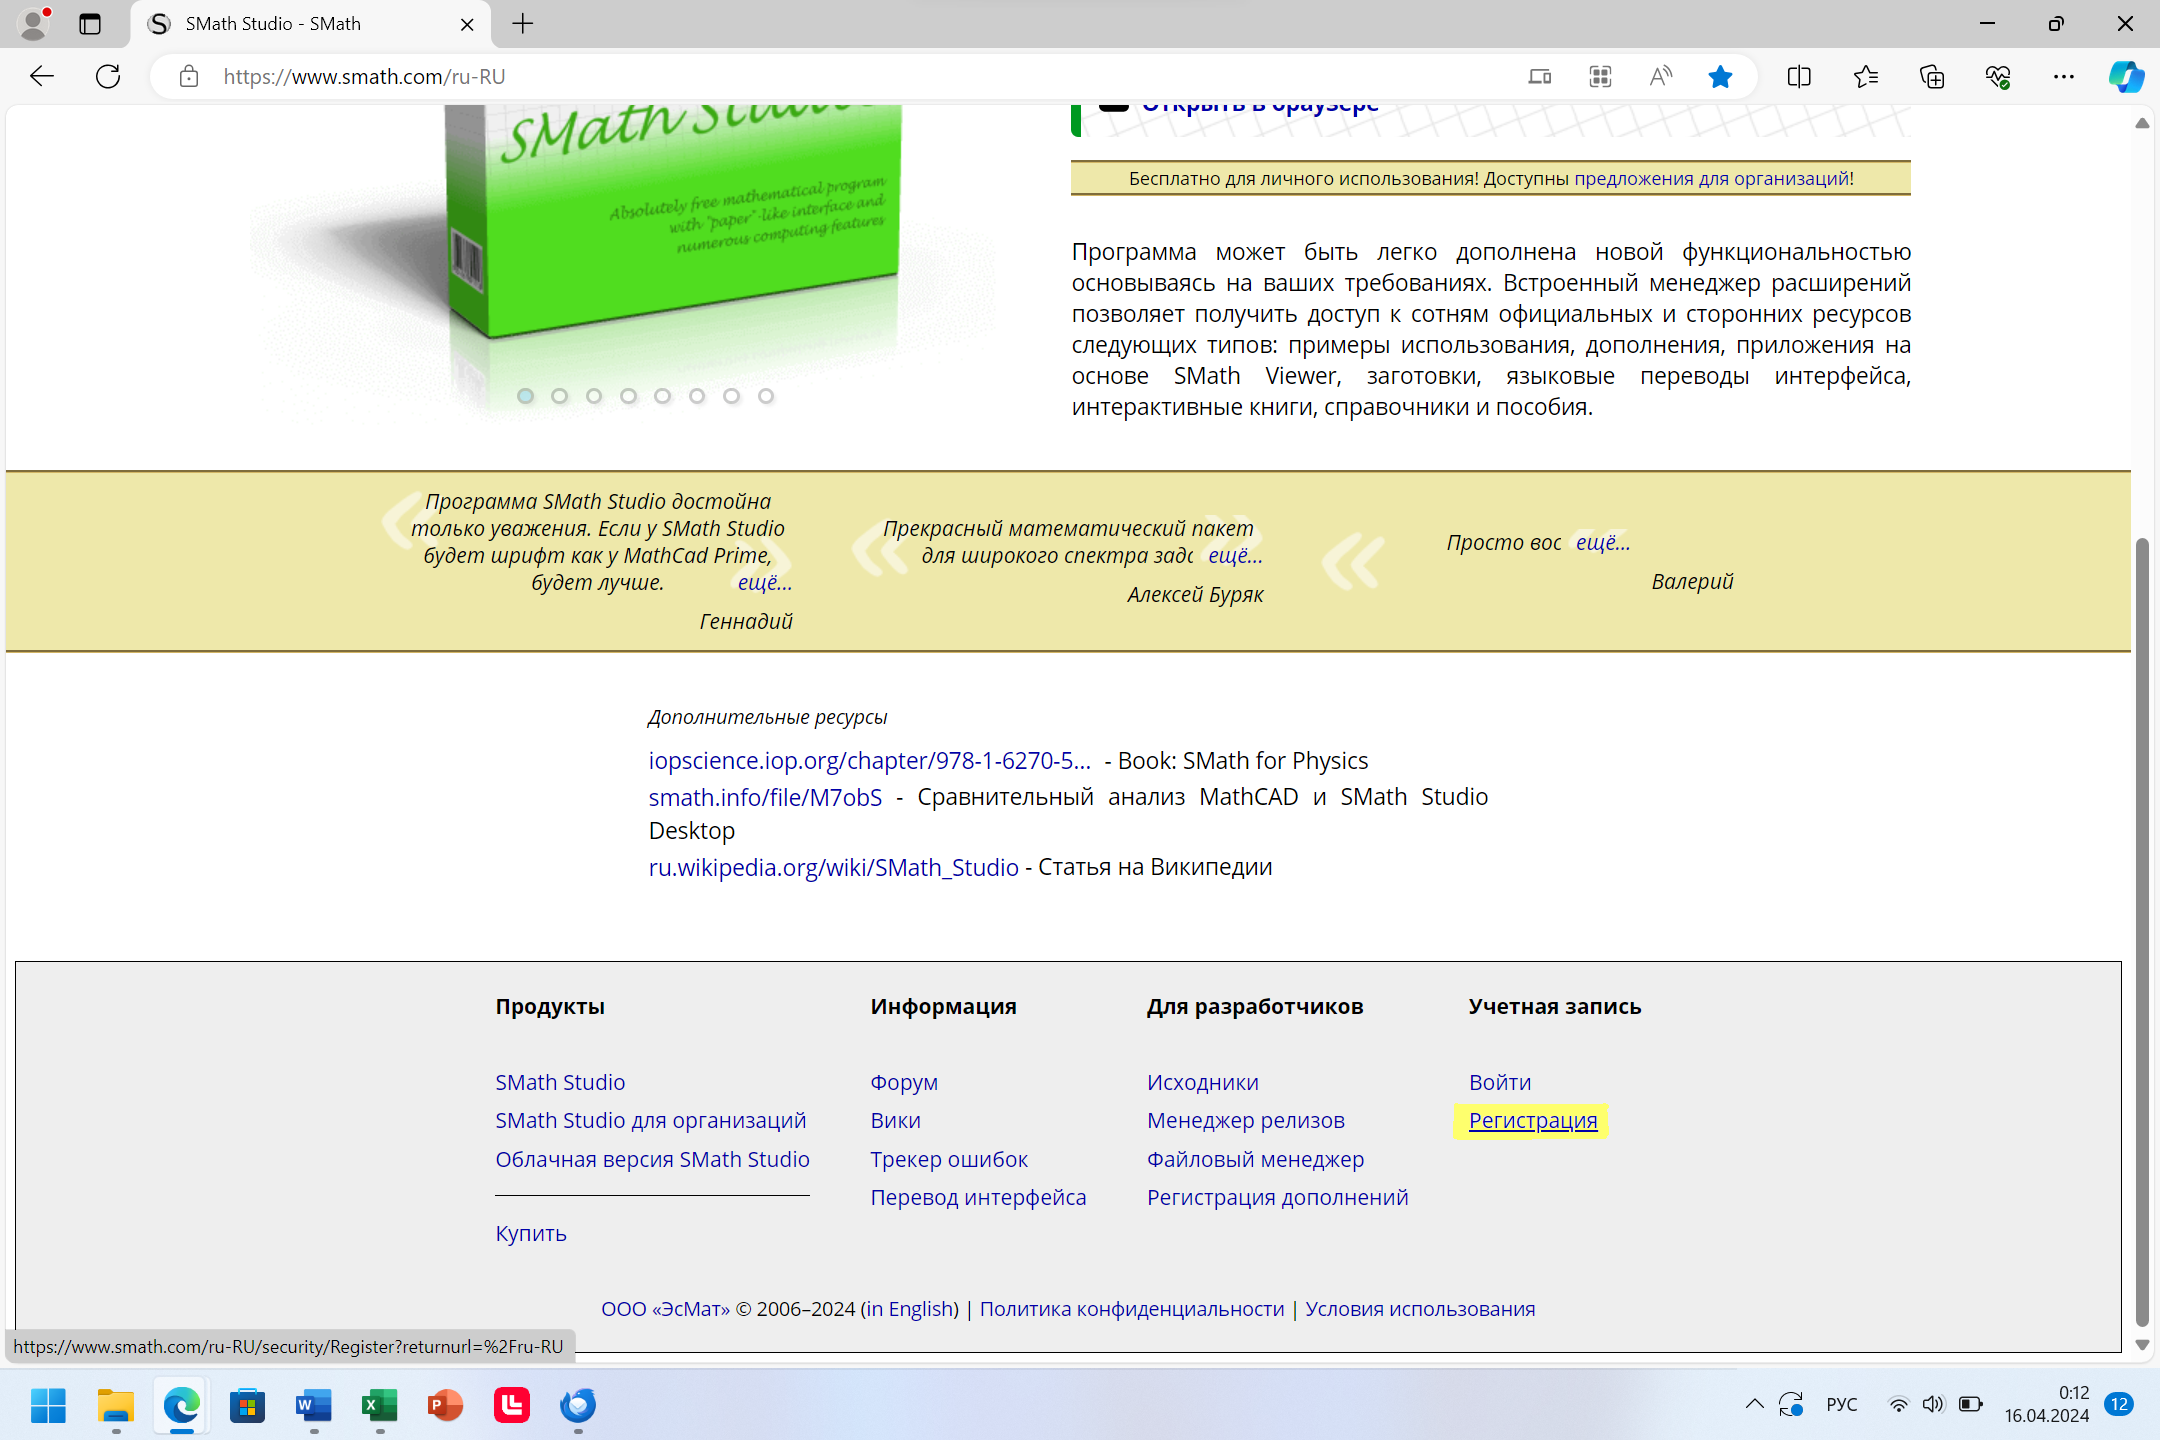Open Browser essentials heart icon
This screenshot has height=1440, width=2160.
pyautogui.click(x=1998, y=77)
